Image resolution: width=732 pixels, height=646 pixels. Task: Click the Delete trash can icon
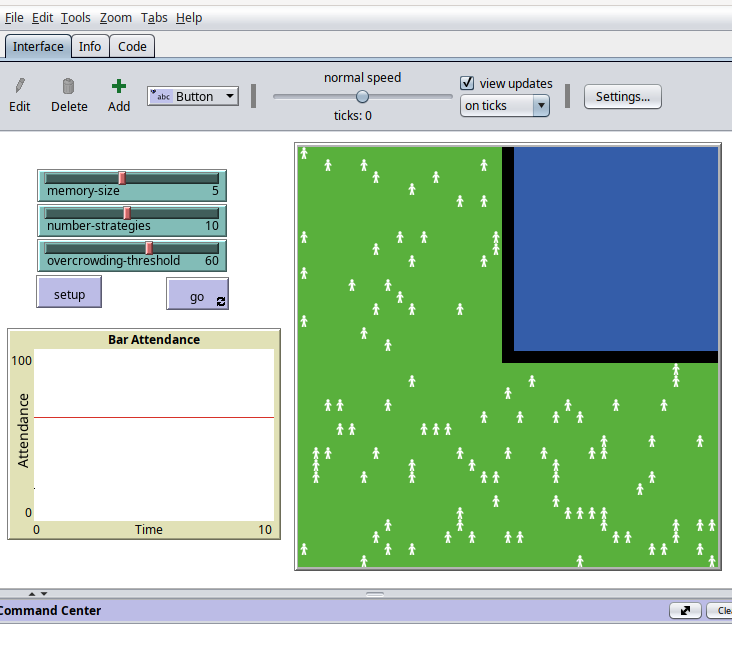pyautogui.click(x=69, y=87)
